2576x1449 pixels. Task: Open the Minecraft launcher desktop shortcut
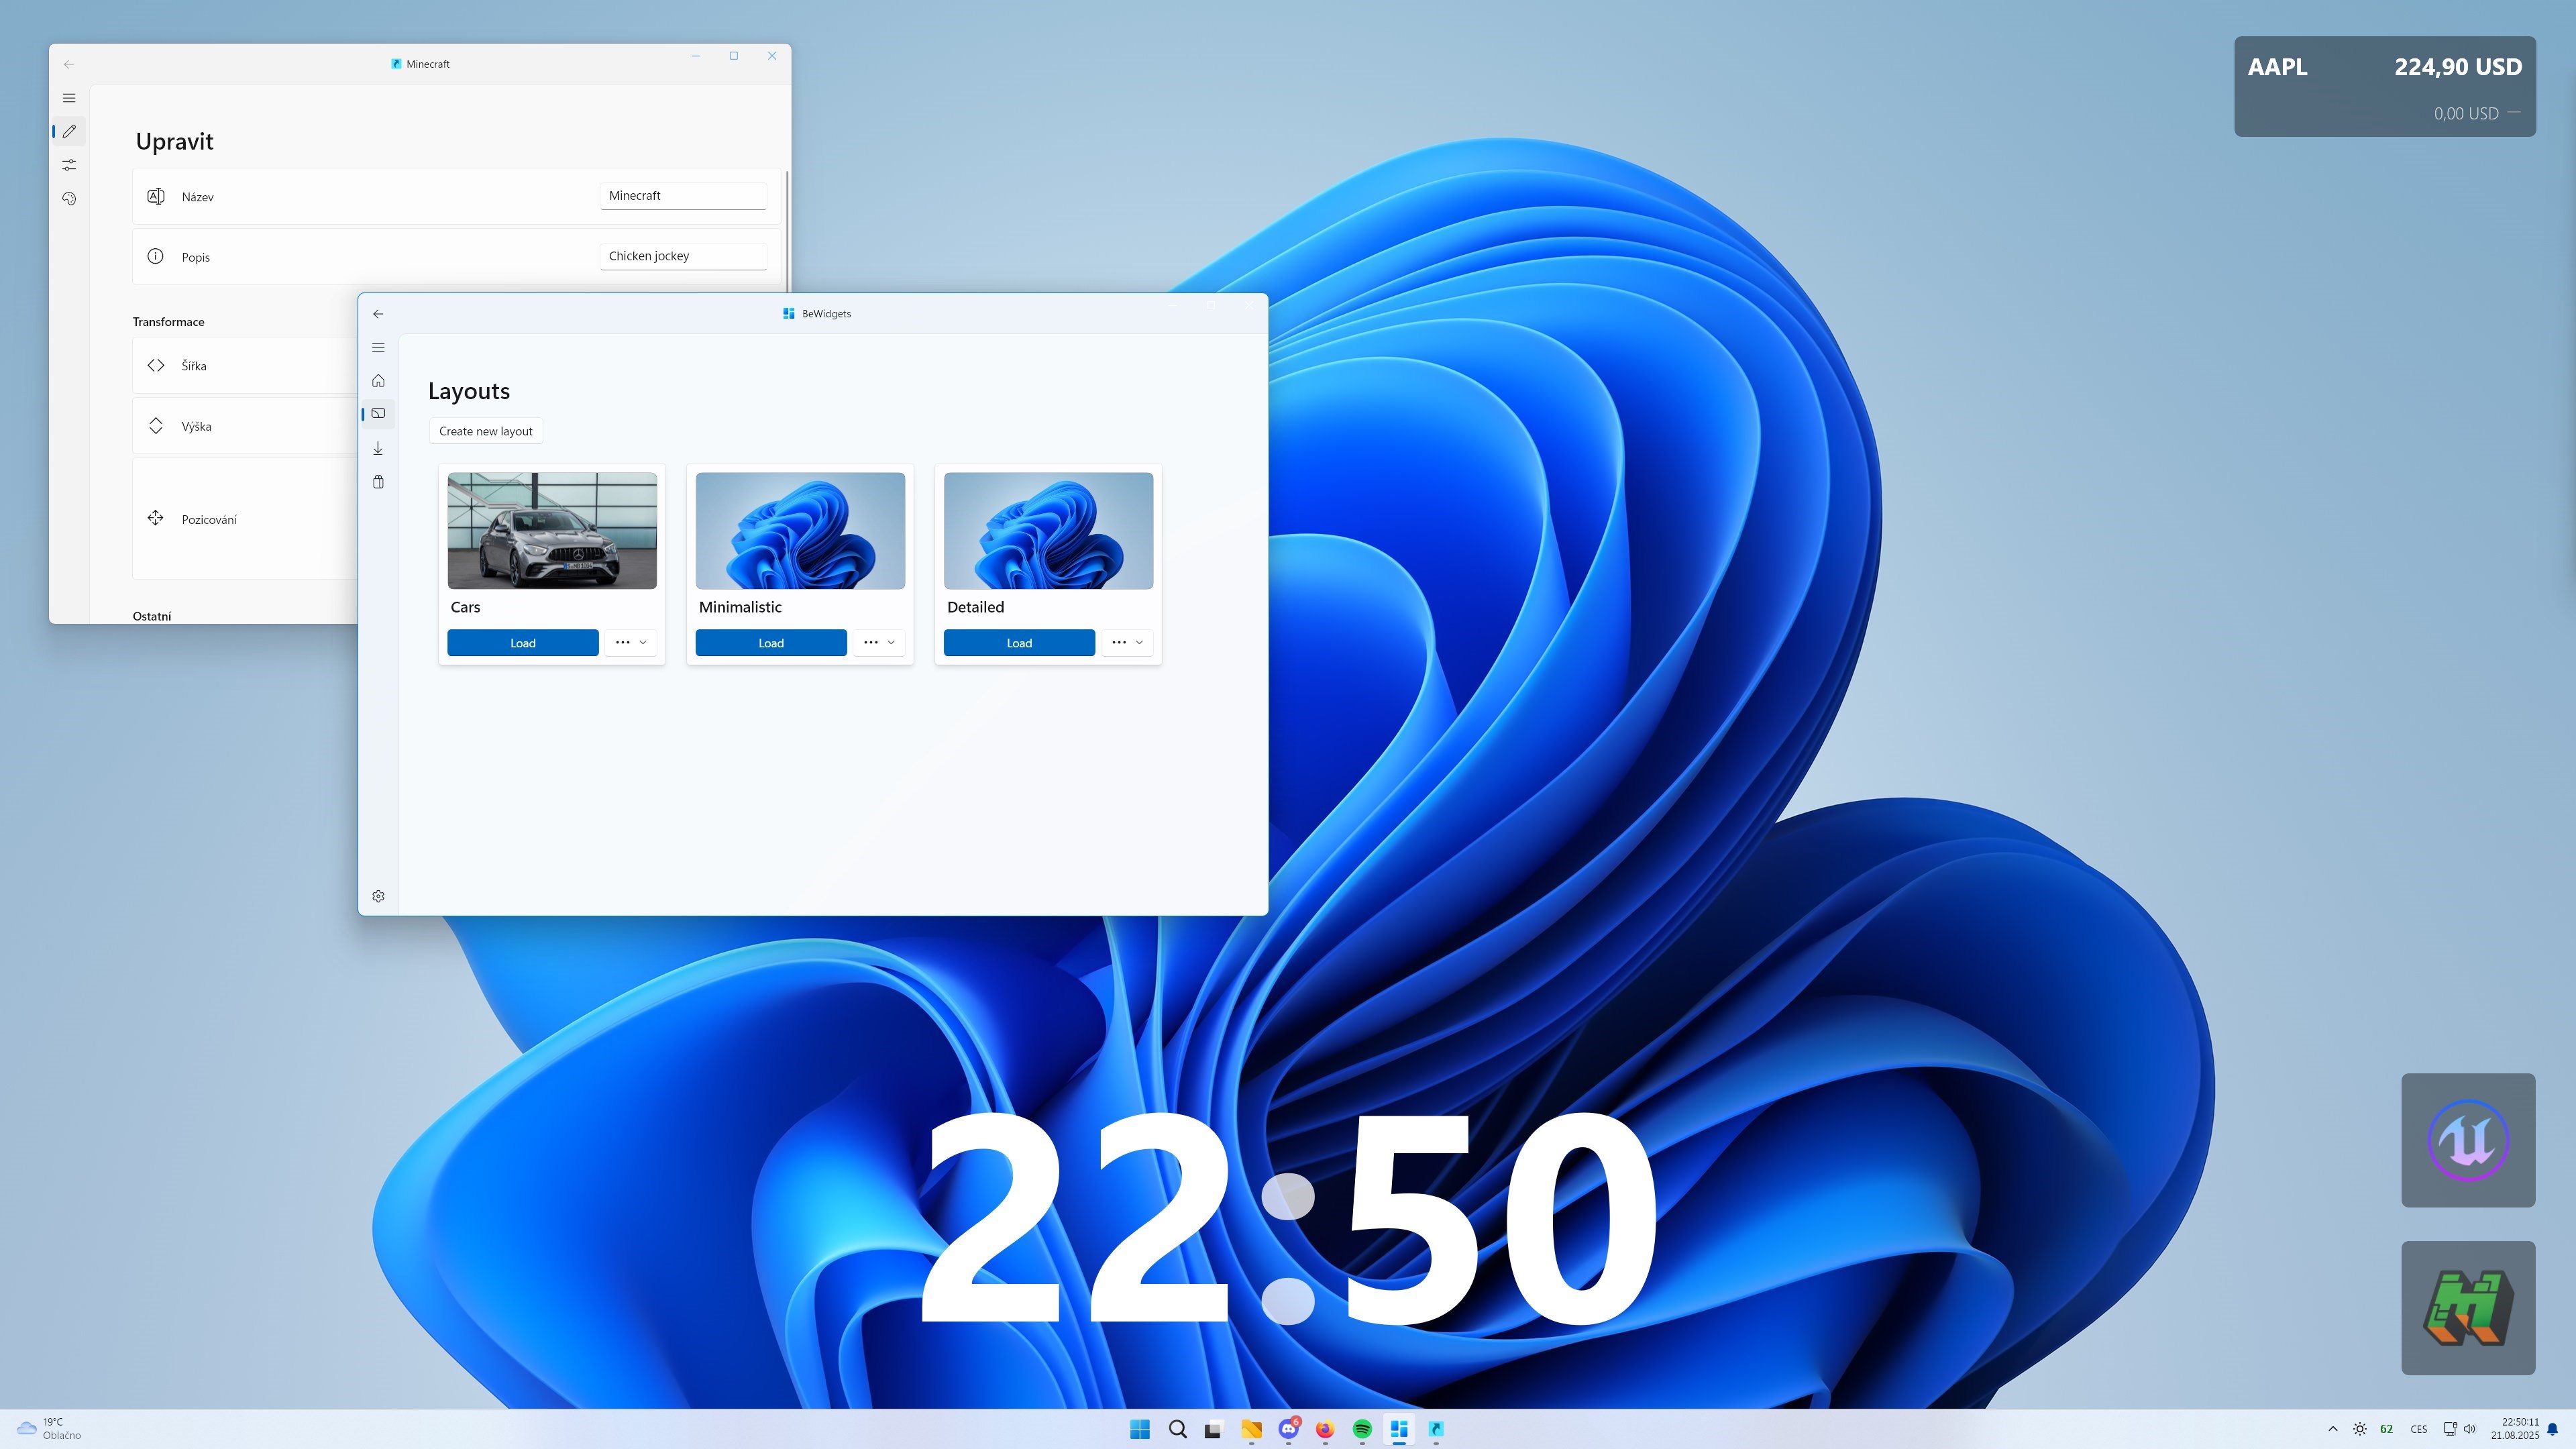click(x=2467, y=1308)
